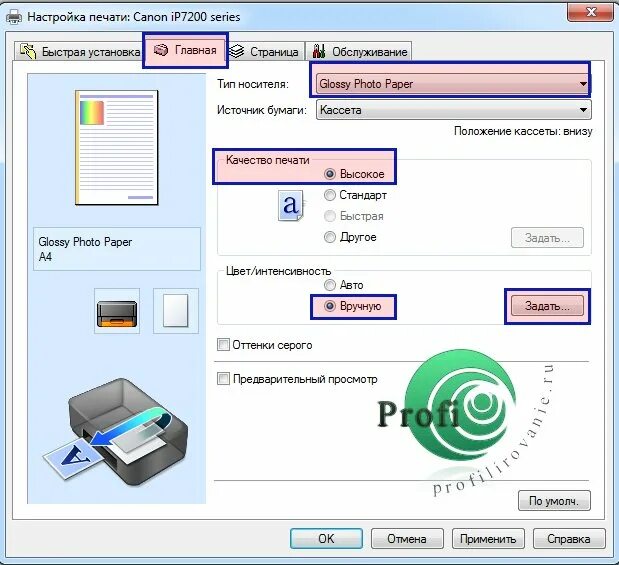Click the Страница tab stacked pages icon
The width and height of the screenshot is (619, 565).
pyautogui.click(x=237, y=51)
